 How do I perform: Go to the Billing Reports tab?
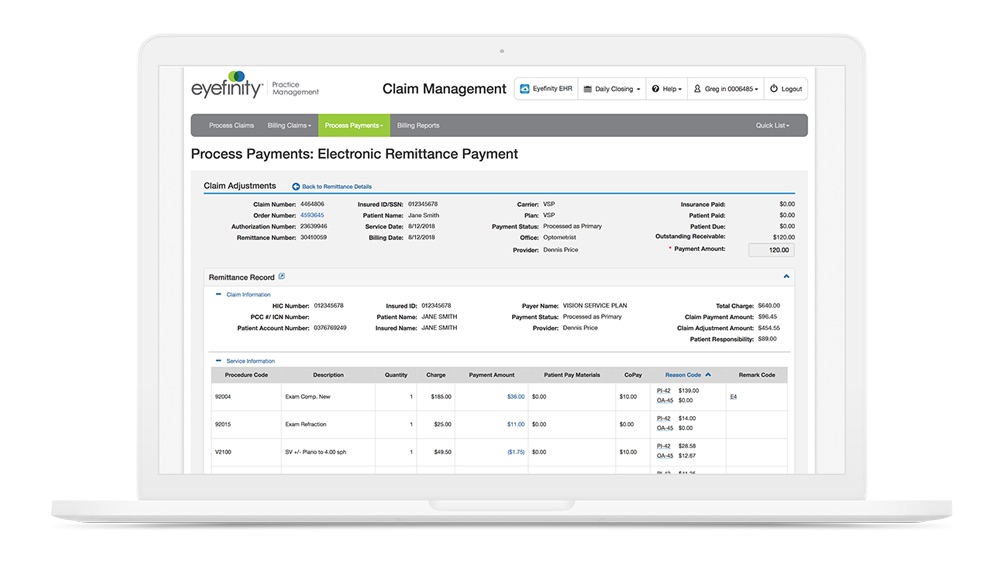(418, 126)
